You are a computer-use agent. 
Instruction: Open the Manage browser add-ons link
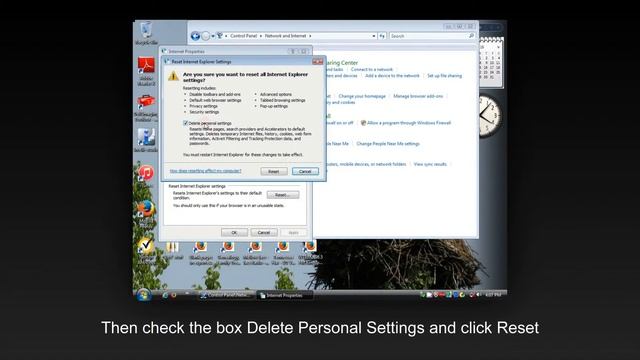point(418,96)
